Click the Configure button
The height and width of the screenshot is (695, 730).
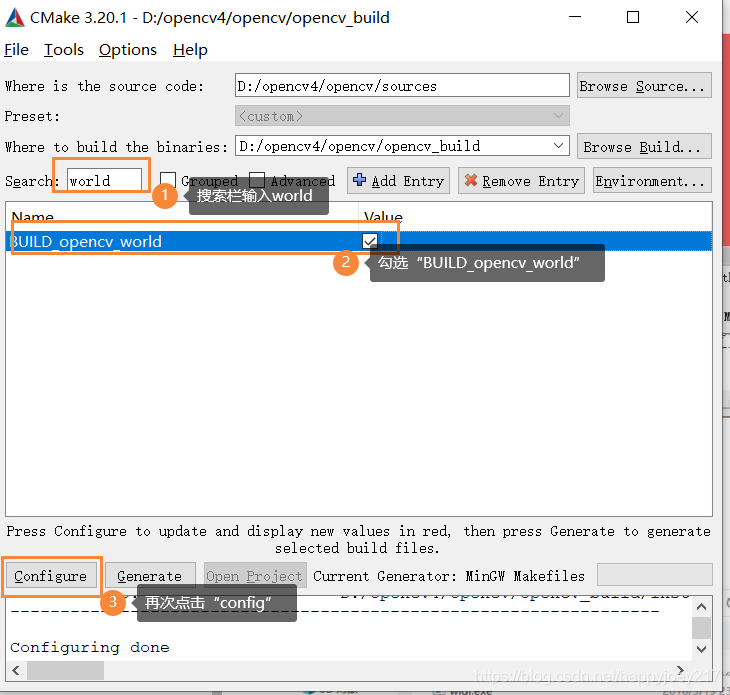(x=51, y=576)
